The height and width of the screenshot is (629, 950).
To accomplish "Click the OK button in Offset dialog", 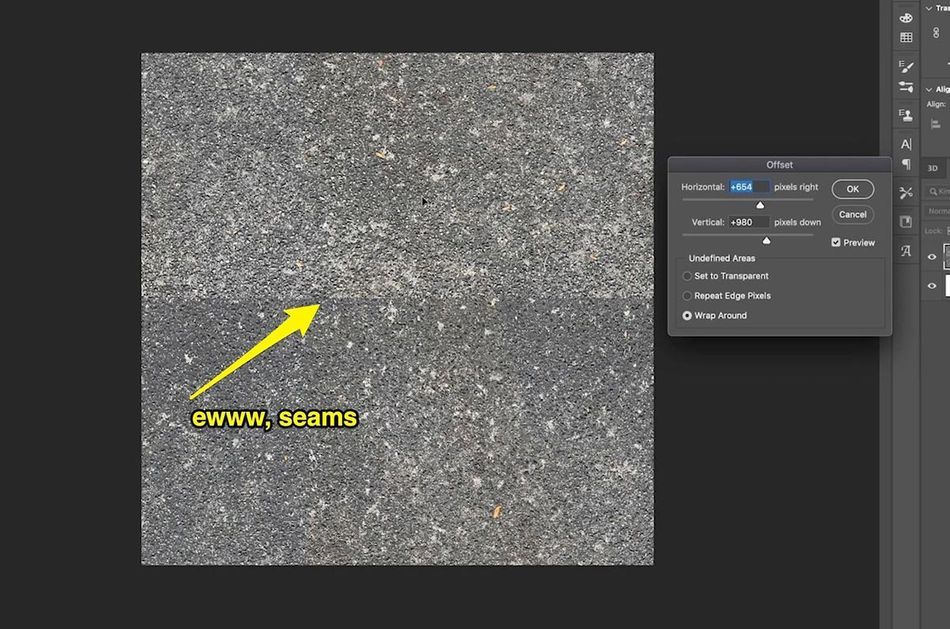I will (852, 189).
